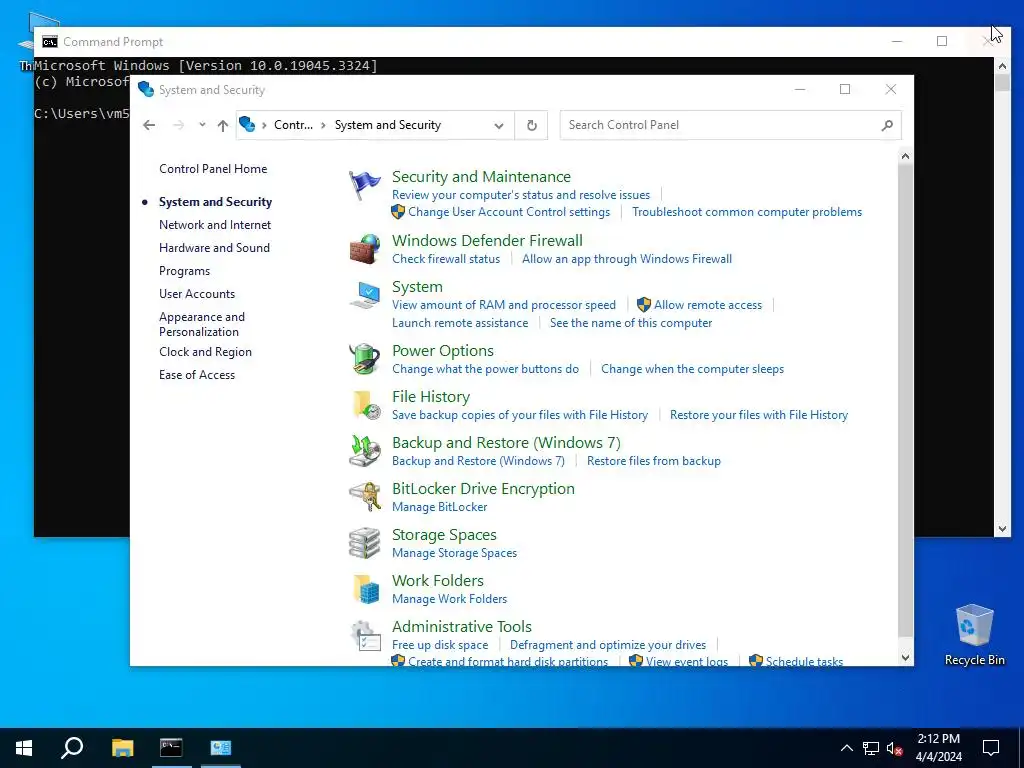1024x768 pixels.
Task: Click Command Prompt scrollbar down arrow
Action: 1002,529
